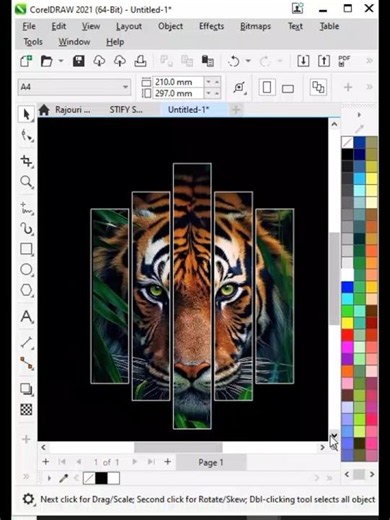
Task: Paste from clipboard icon
Action: [x=208, y=61]
